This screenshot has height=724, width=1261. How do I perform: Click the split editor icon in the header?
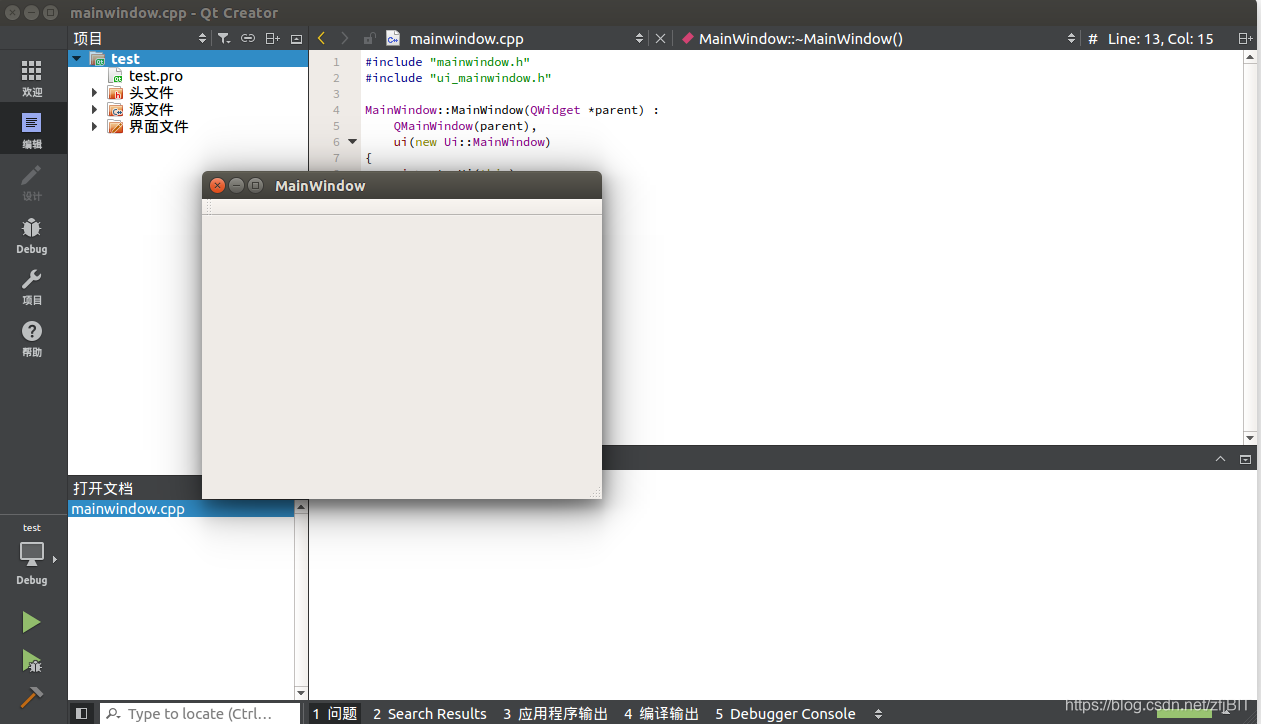click(x=1245, y=38)
